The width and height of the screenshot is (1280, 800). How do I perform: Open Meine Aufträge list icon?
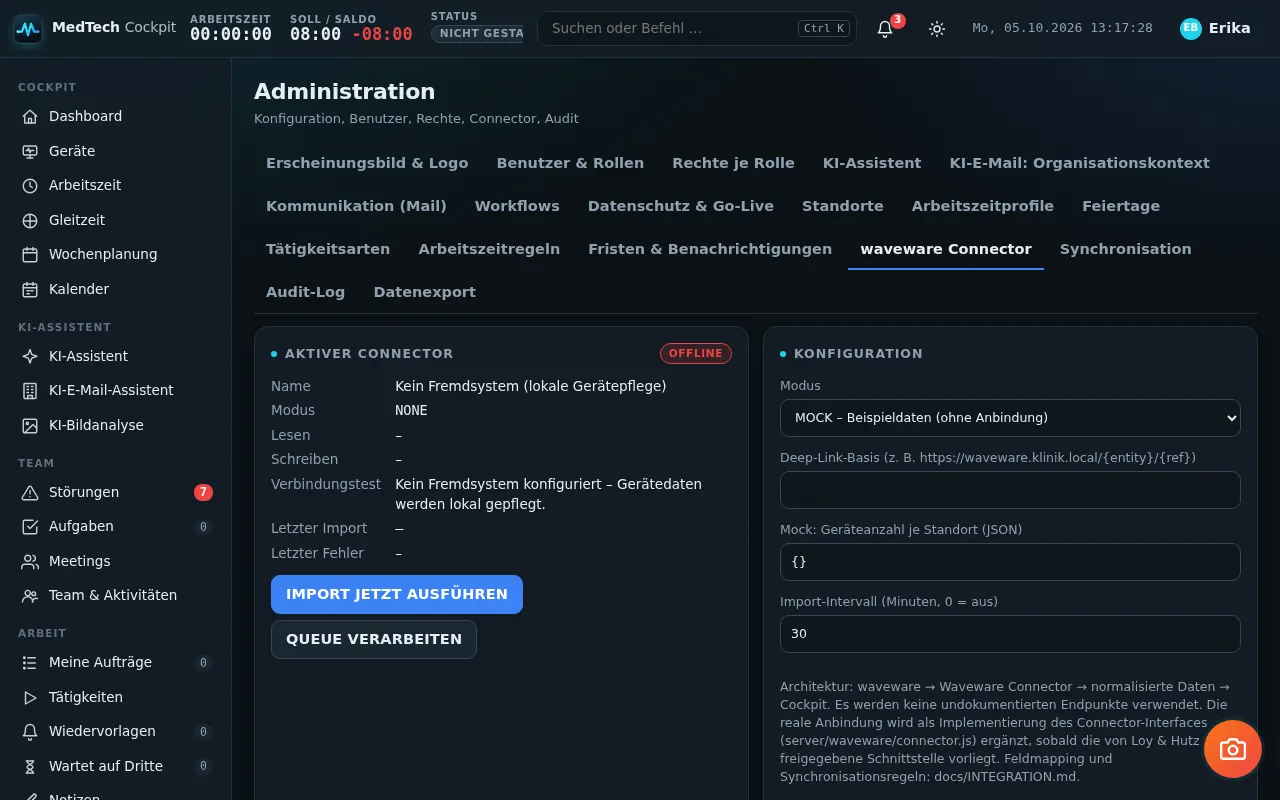(30, 662)
